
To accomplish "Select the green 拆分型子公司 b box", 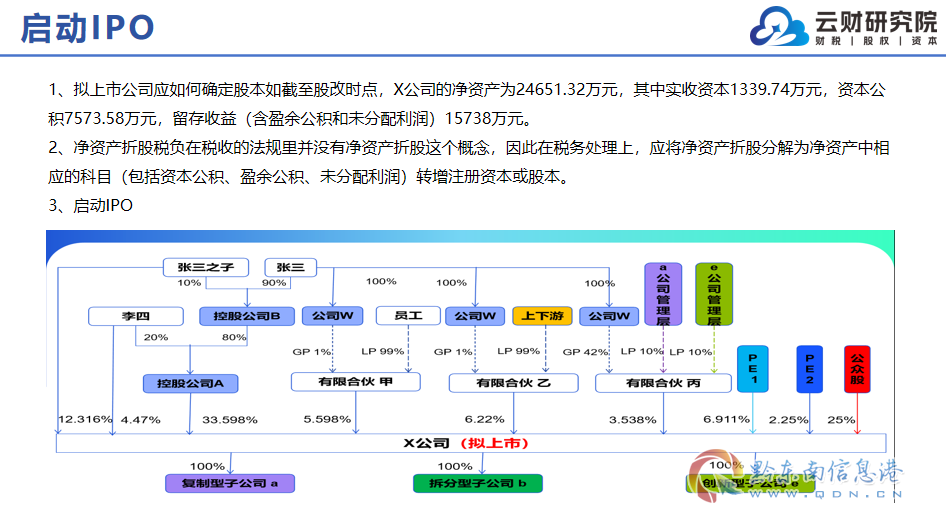I will click(x=478, y=484).
